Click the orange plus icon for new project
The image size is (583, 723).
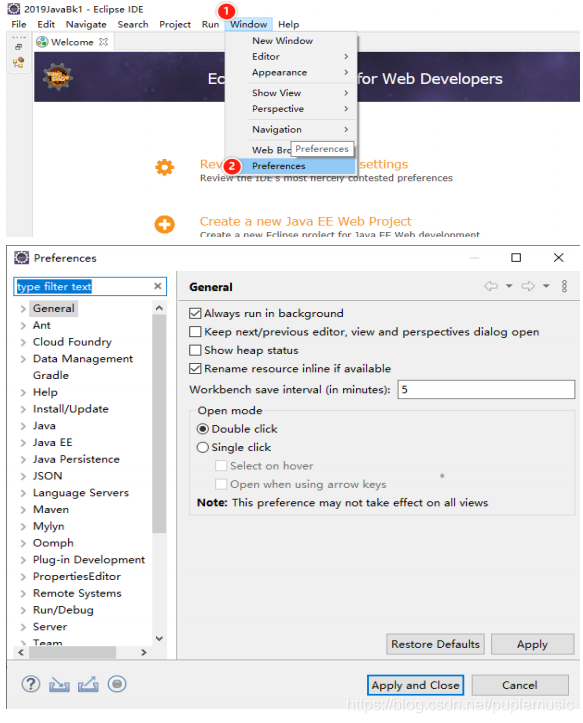coord(165,225)
